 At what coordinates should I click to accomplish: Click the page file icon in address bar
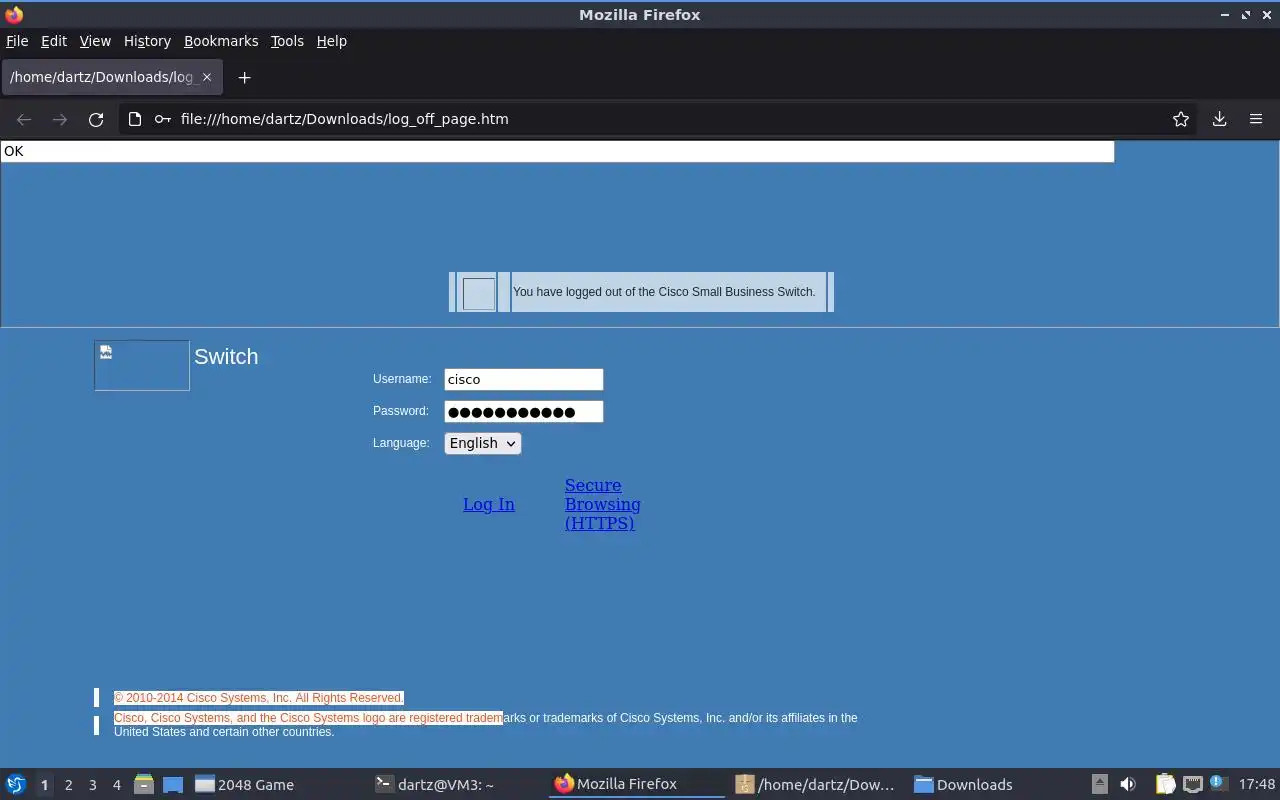pyautogui.click(x=135, y=119)
